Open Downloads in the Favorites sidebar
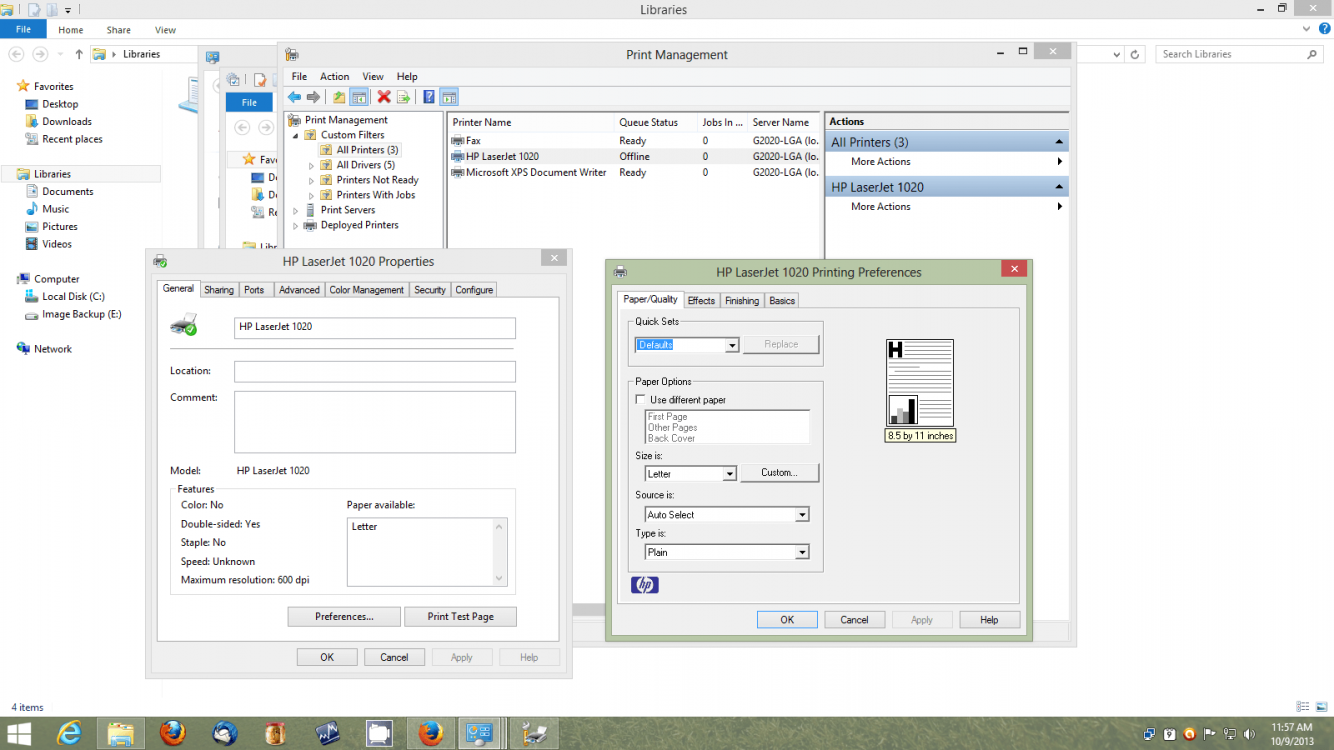 pyautogui.click(x=67, y=122)
